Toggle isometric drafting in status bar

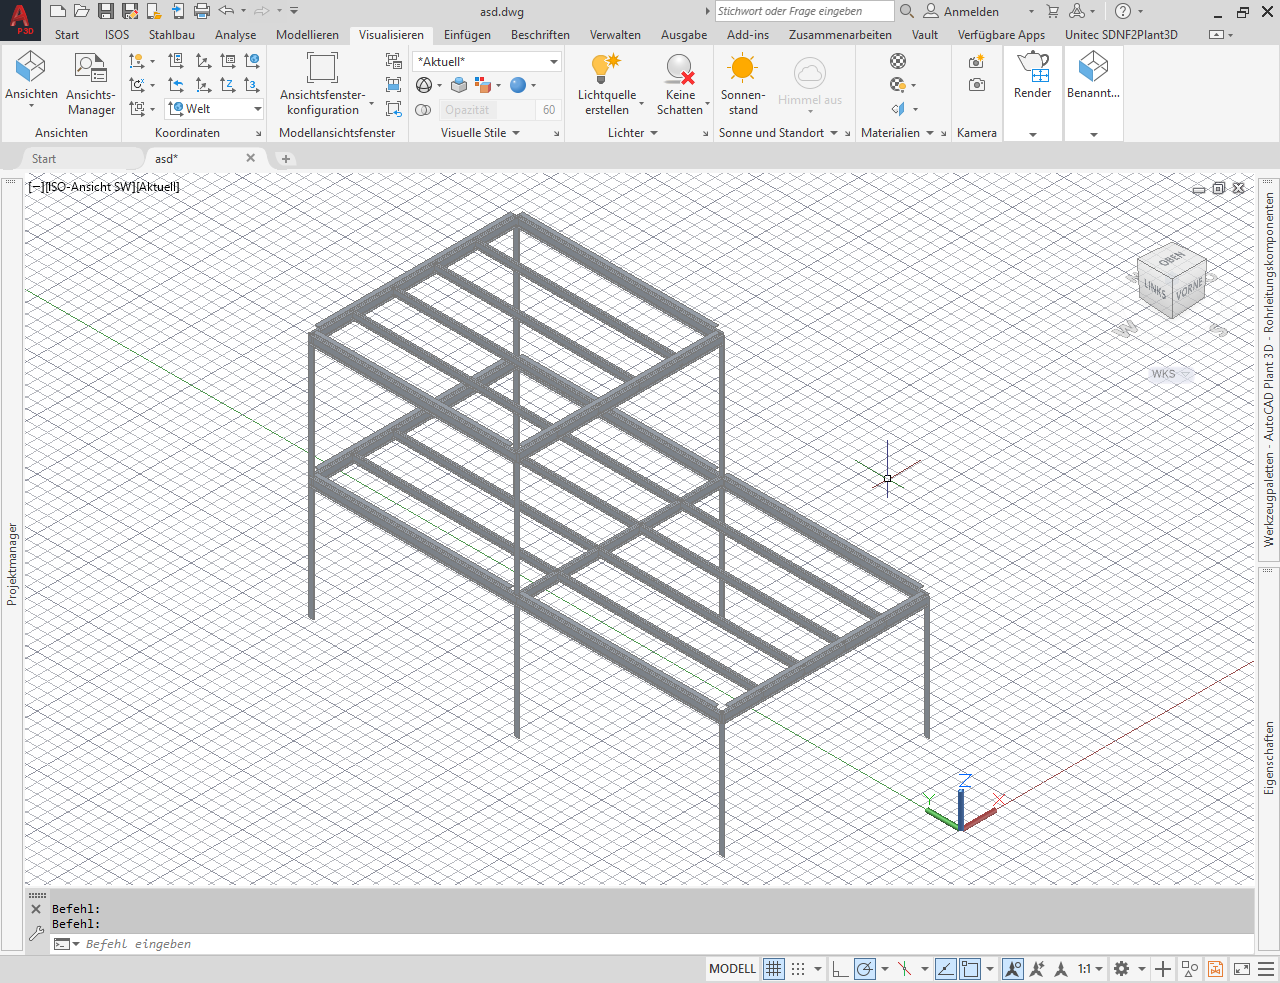tap(905, 969)
